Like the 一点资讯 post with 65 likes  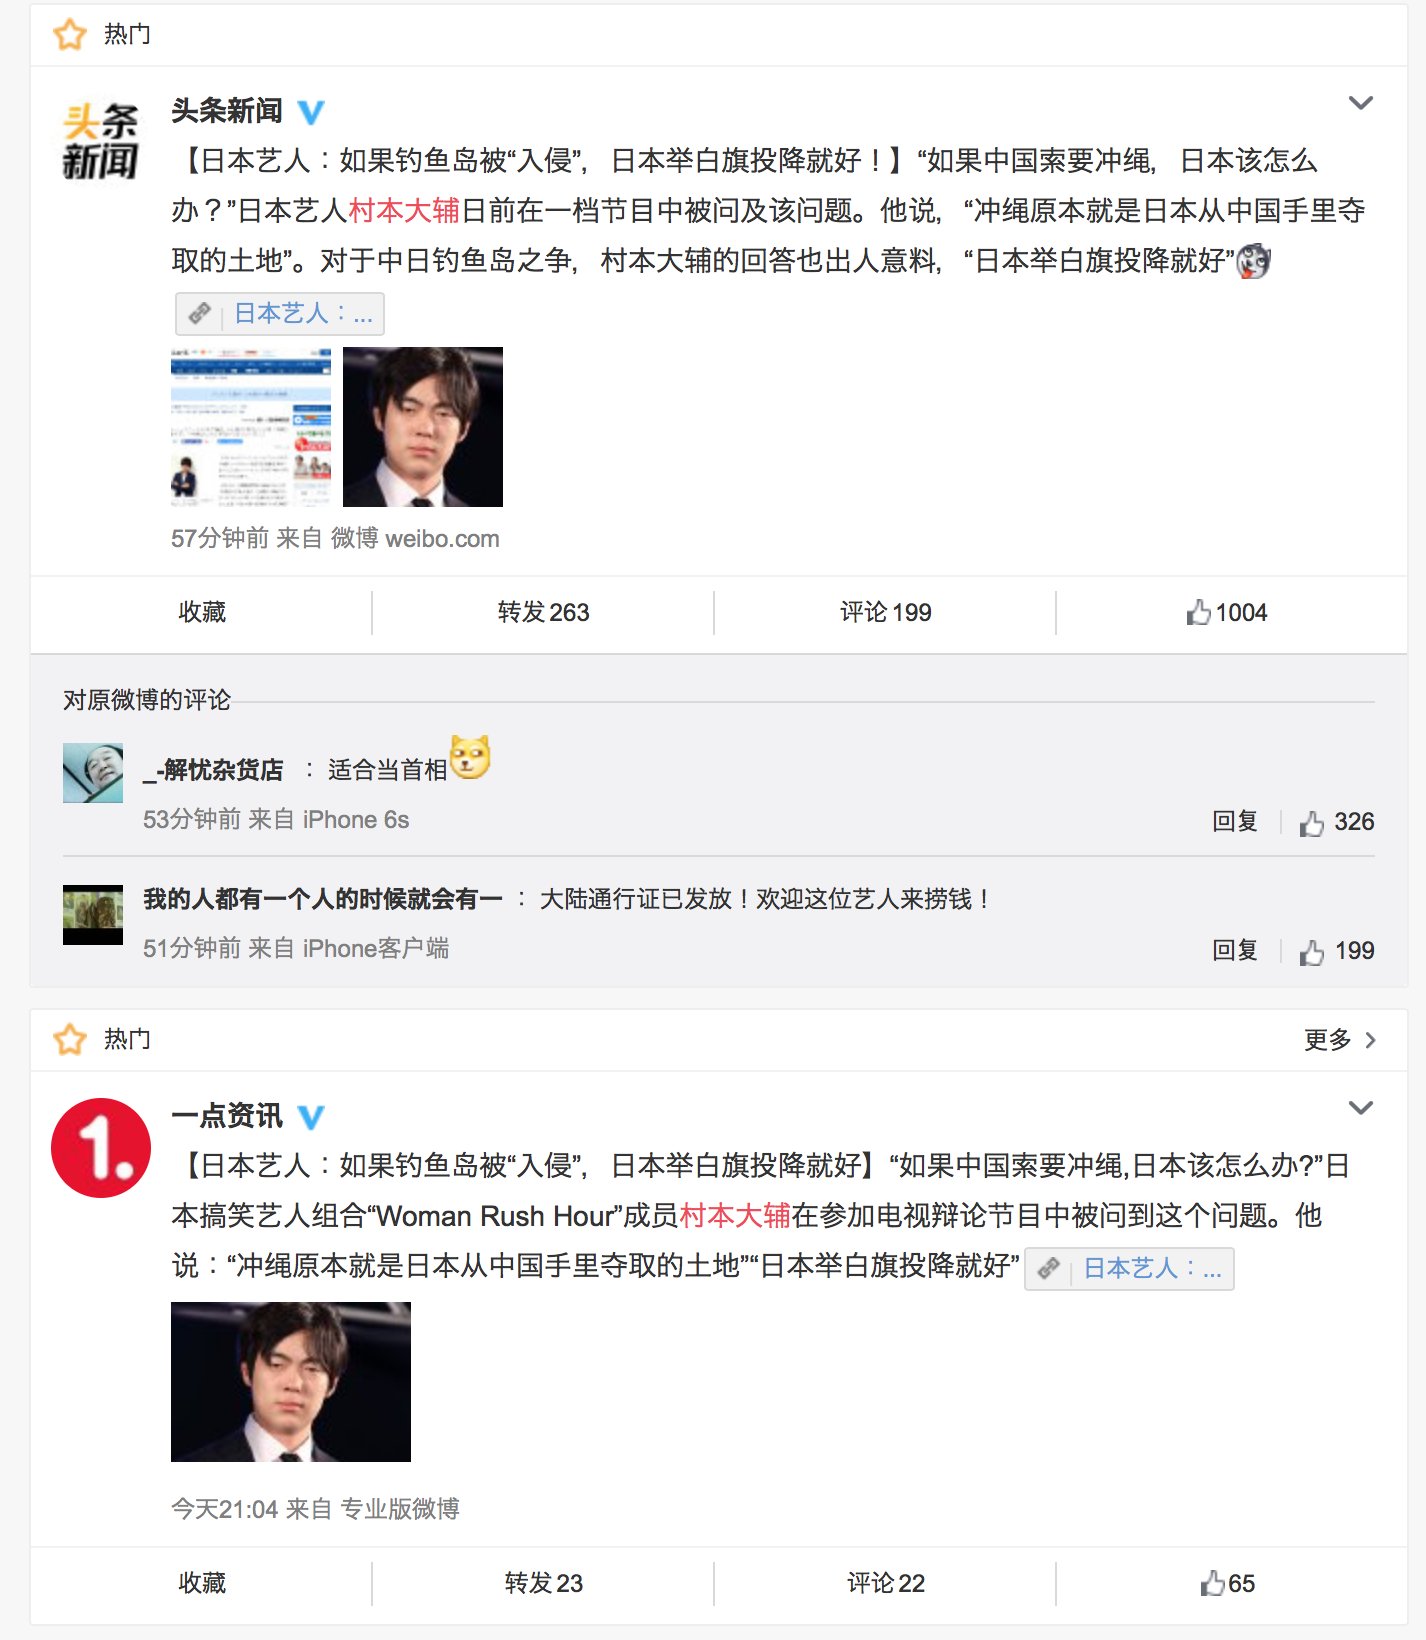click(x=1227, y=1583)
